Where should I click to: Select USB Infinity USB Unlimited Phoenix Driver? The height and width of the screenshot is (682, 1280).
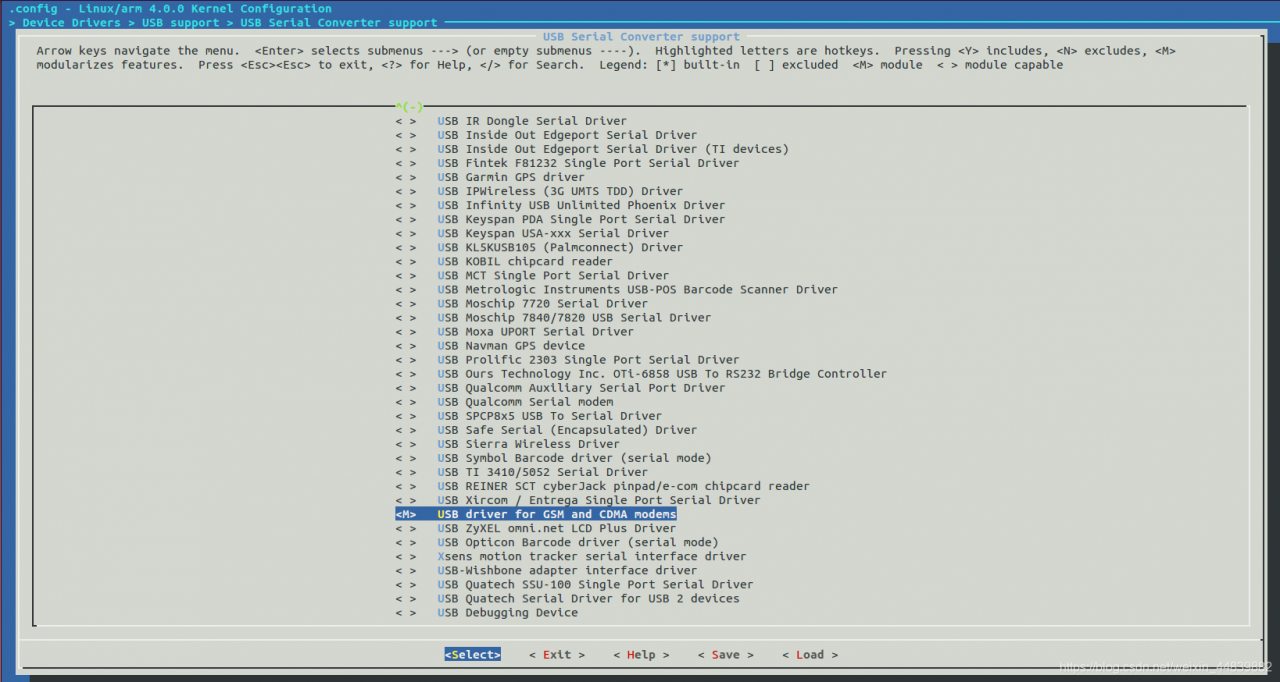click(x=581, y=205)
